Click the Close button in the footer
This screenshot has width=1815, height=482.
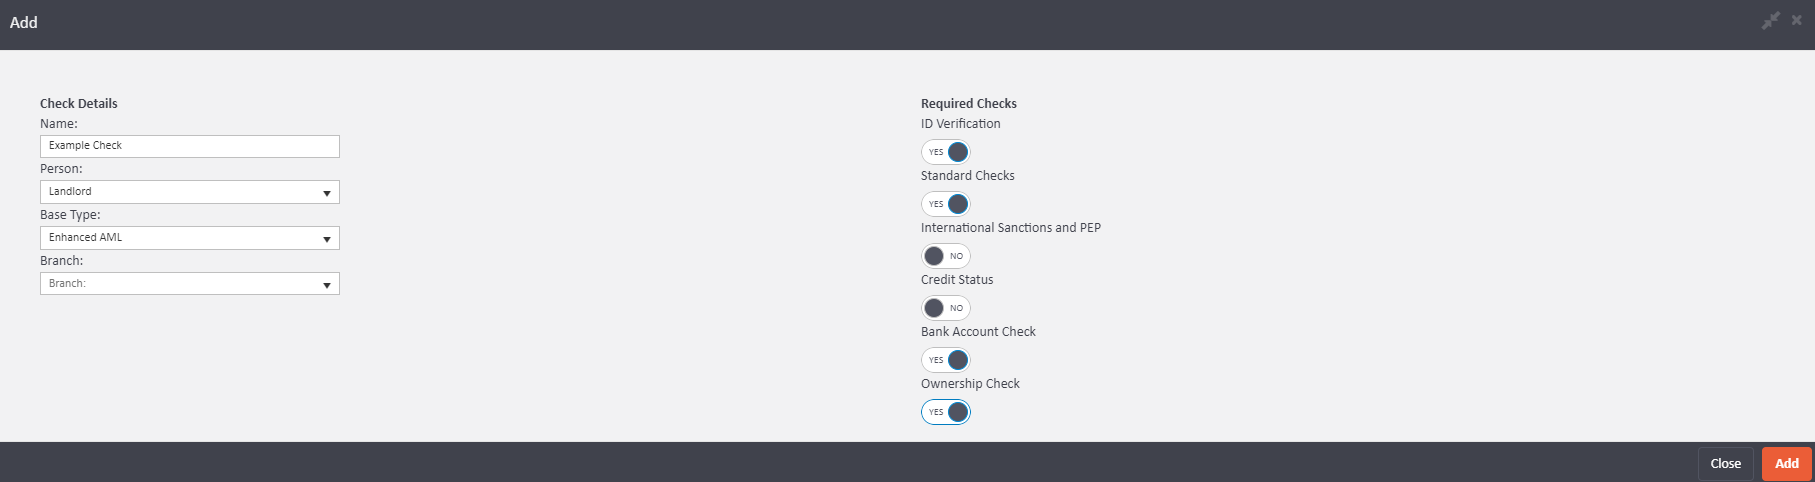coord(1725,464)
